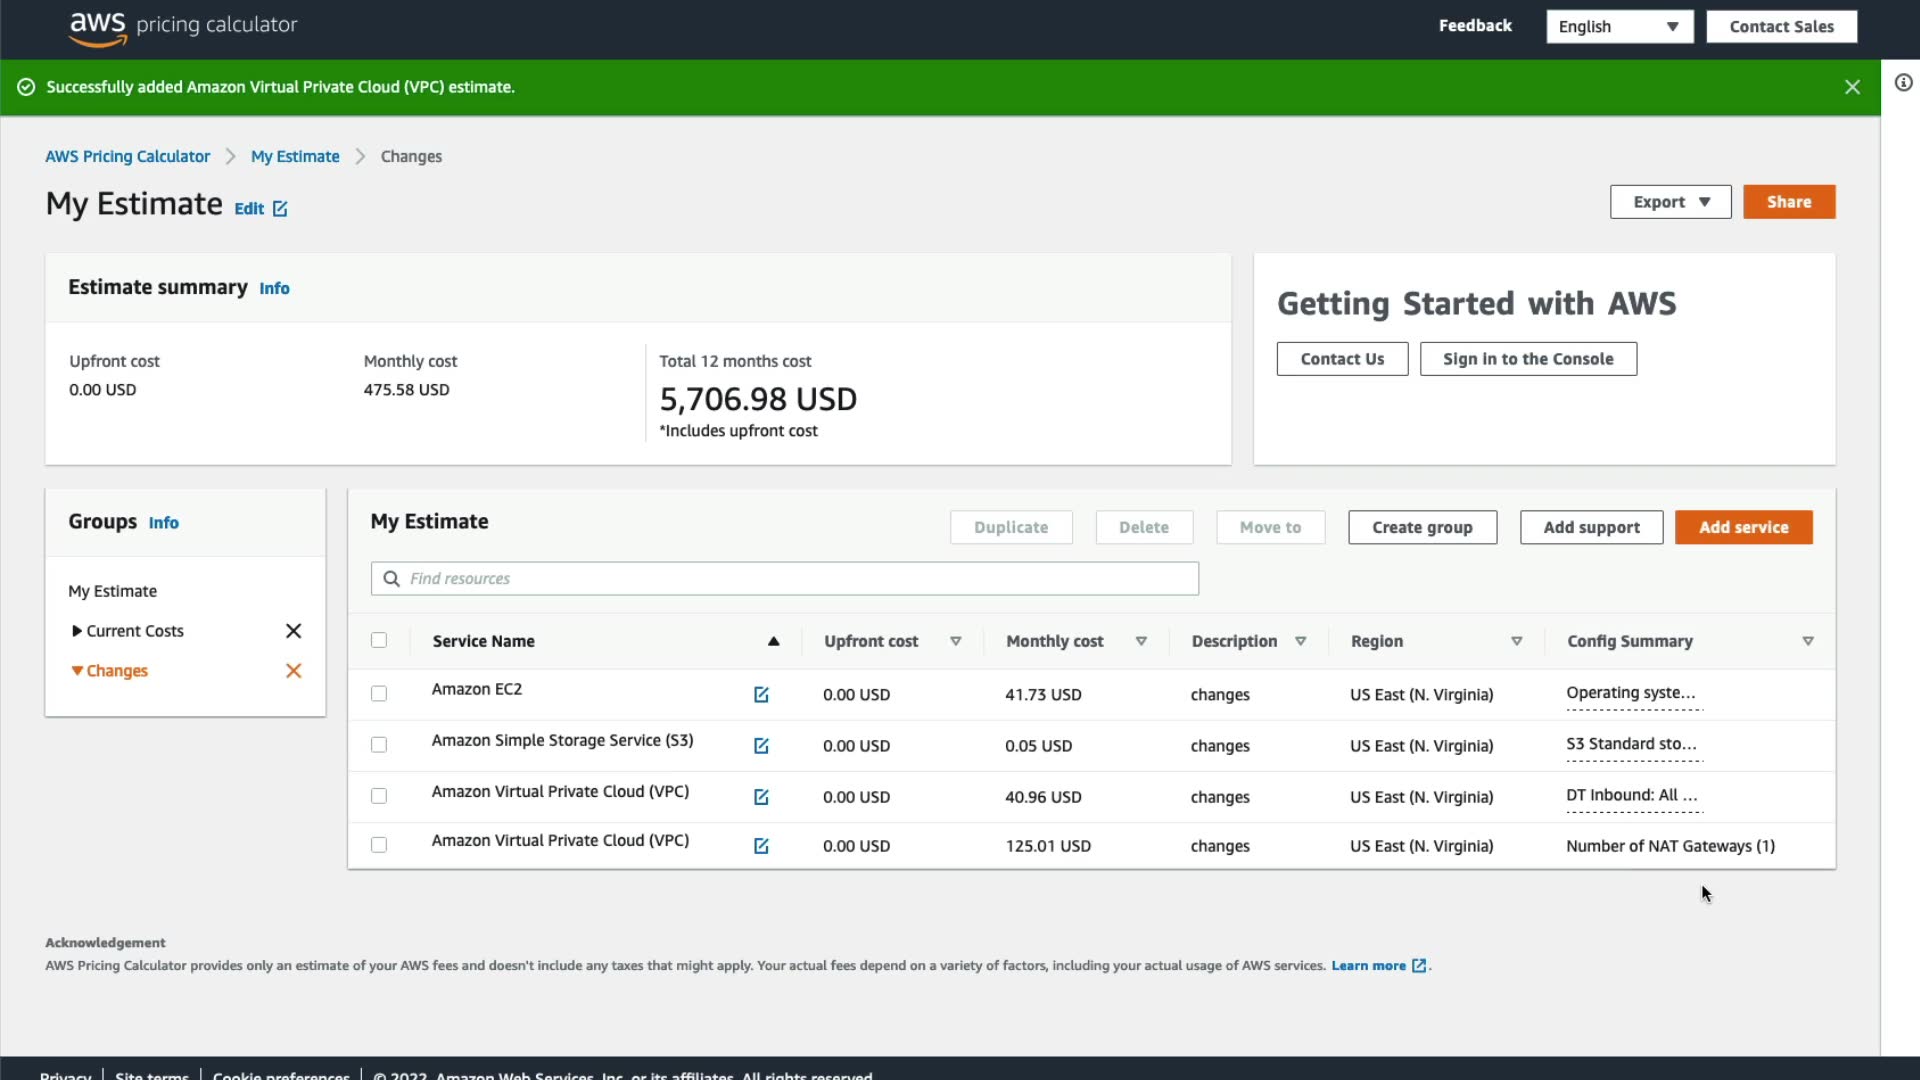Click the Find resources search field
Viewport: 1920px width, 1080px height.
(785, 579)
